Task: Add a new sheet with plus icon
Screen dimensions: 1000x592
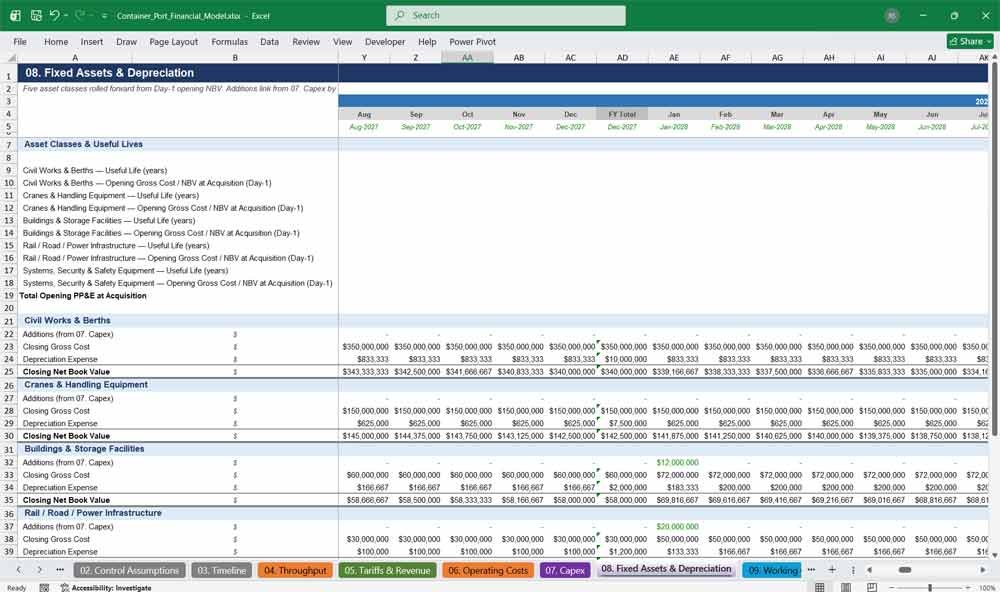Action: (832, 570)
